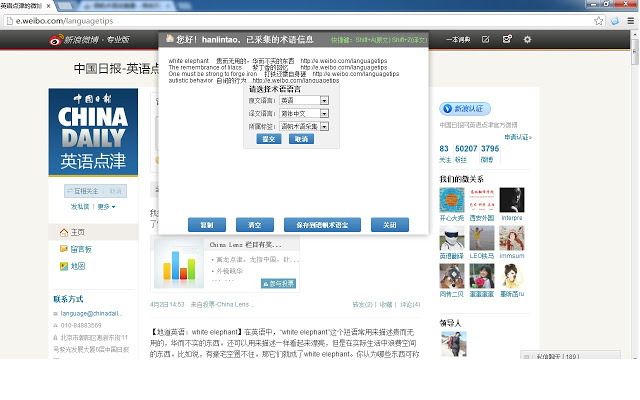The height and width of the screenshot is (400, 640).
Task: Click the China Daily profile image
Action: point(93,132)
